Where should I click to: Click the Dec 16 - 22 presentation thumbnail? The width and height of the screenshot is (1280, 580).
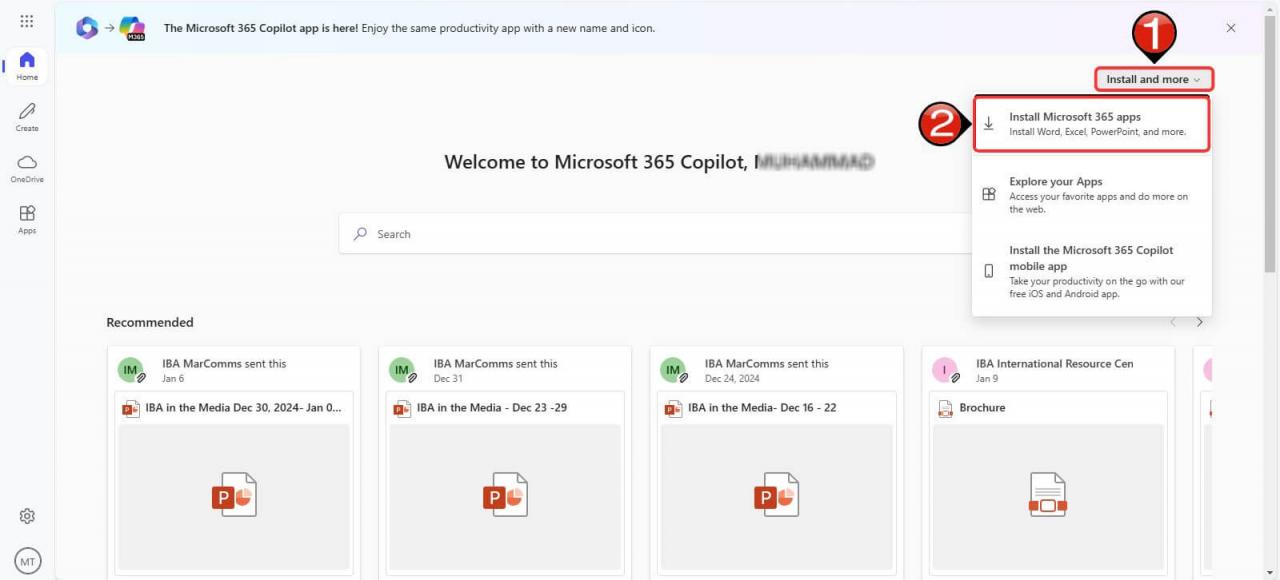click(776, 496)
